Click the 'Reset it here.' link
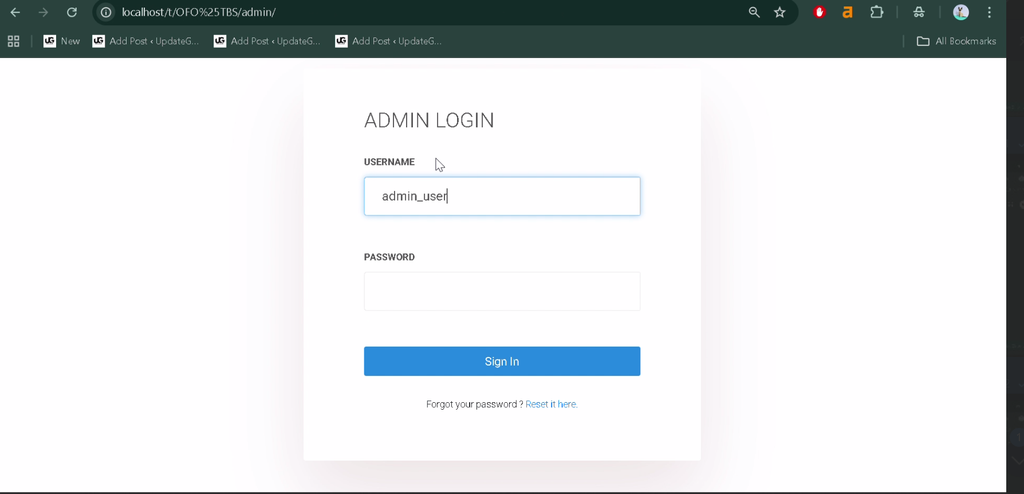The image size is (1024, 494). (551, 404)
